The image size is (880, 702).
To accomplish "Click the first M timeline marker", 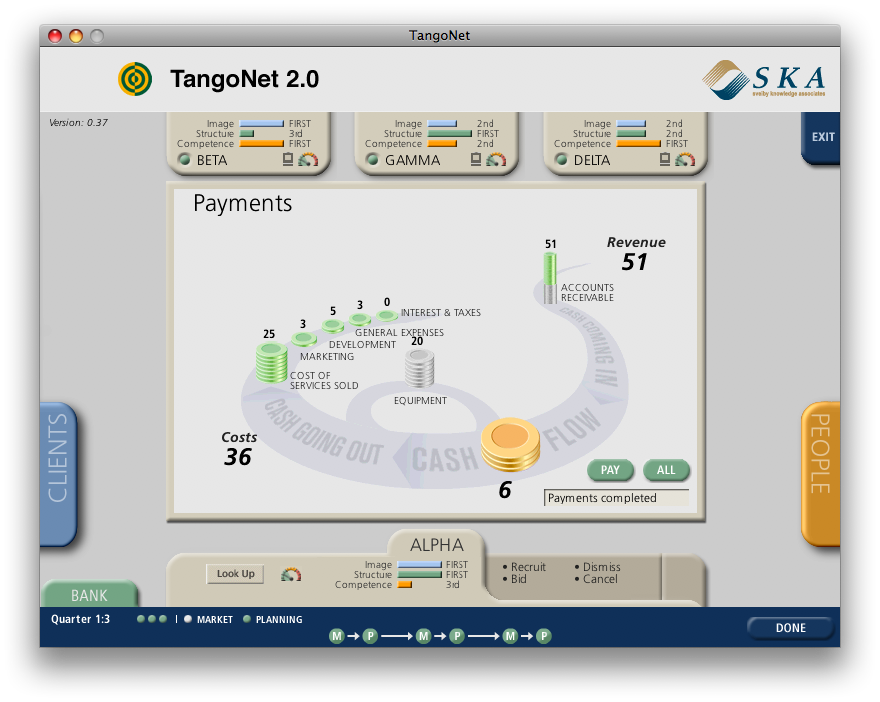I will point(337,636).
